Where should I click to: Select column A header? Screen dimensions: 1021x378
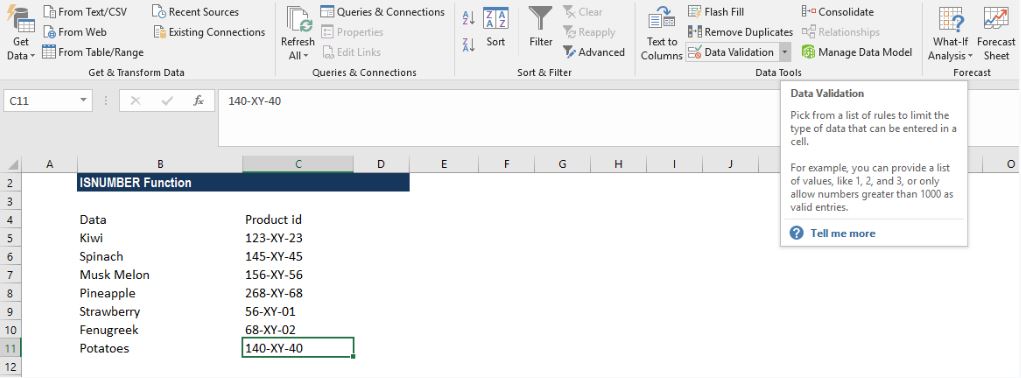coord(49,165)
